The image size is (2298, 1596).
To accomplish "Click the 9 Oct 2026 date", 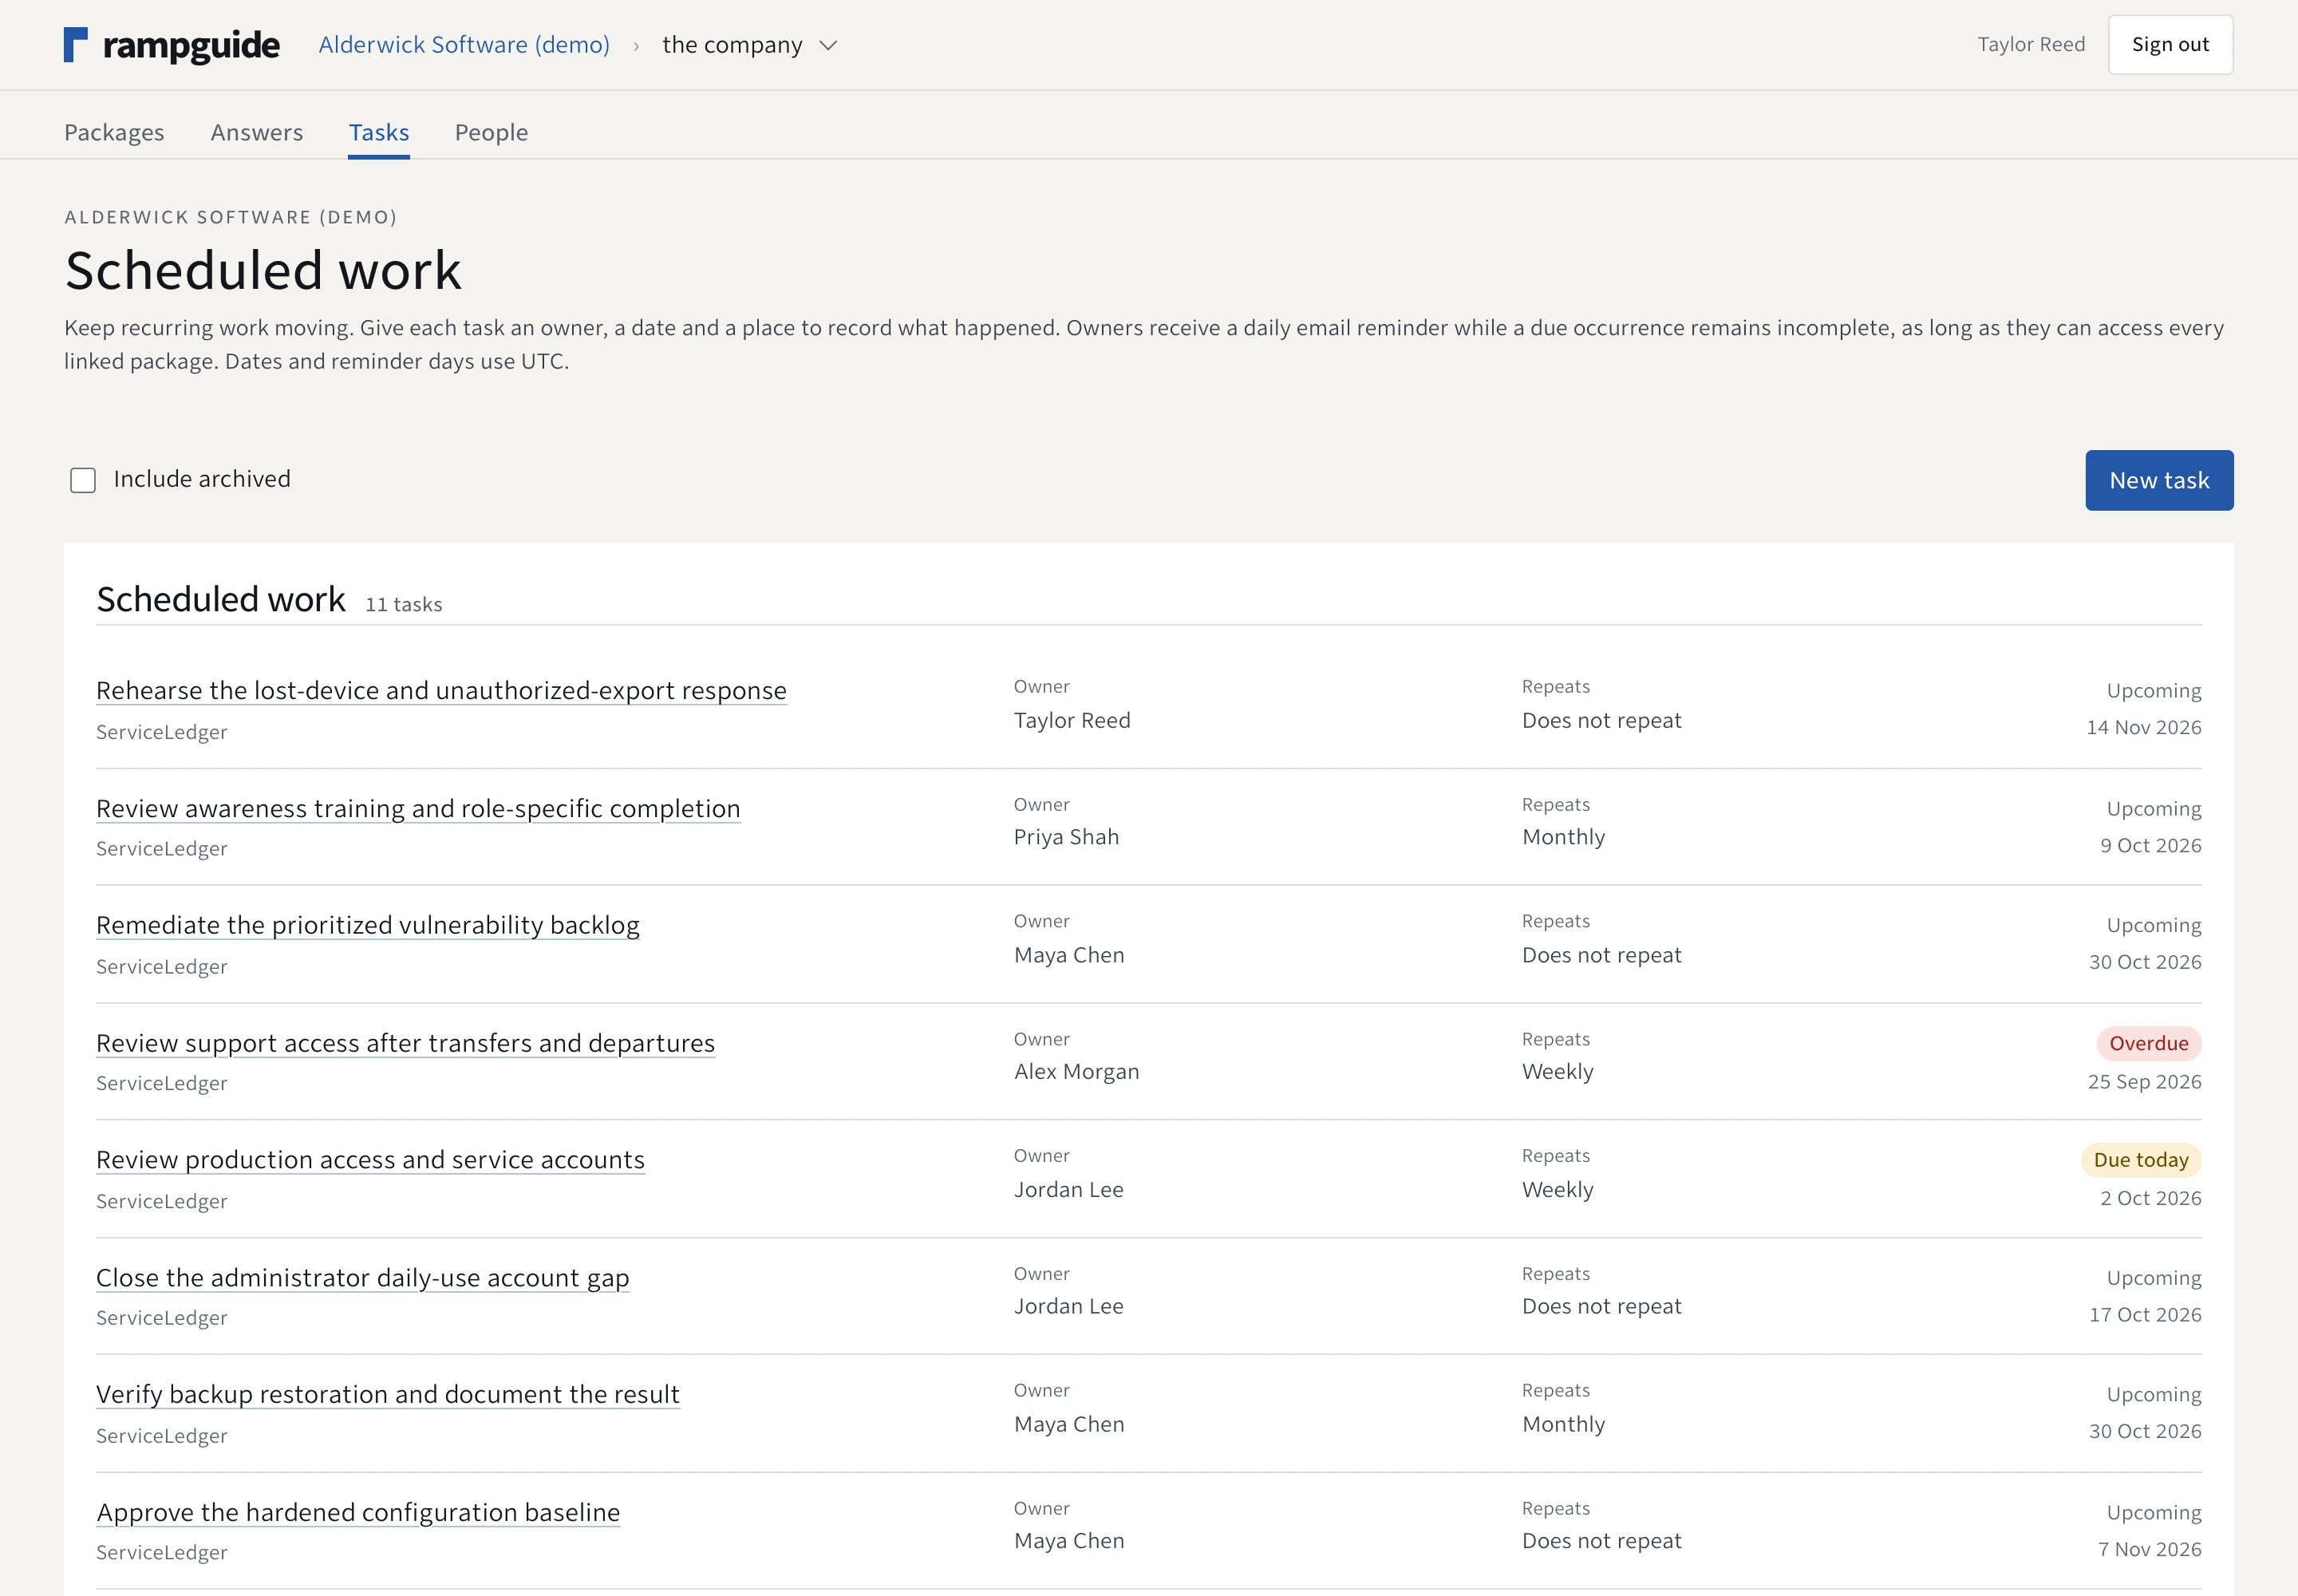I will 2151,845.
